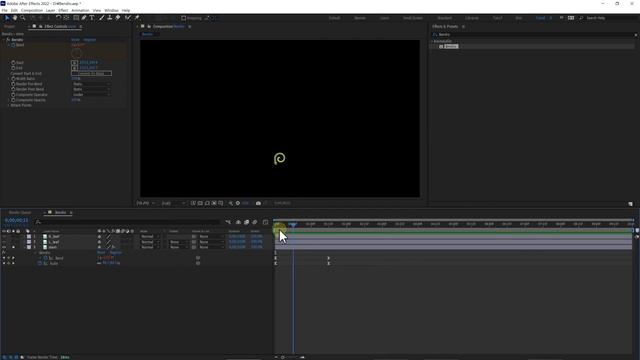Screen dimensions: 640x360
Task: Click the label color swatch of layer 3
Action: tap(29, 247)
